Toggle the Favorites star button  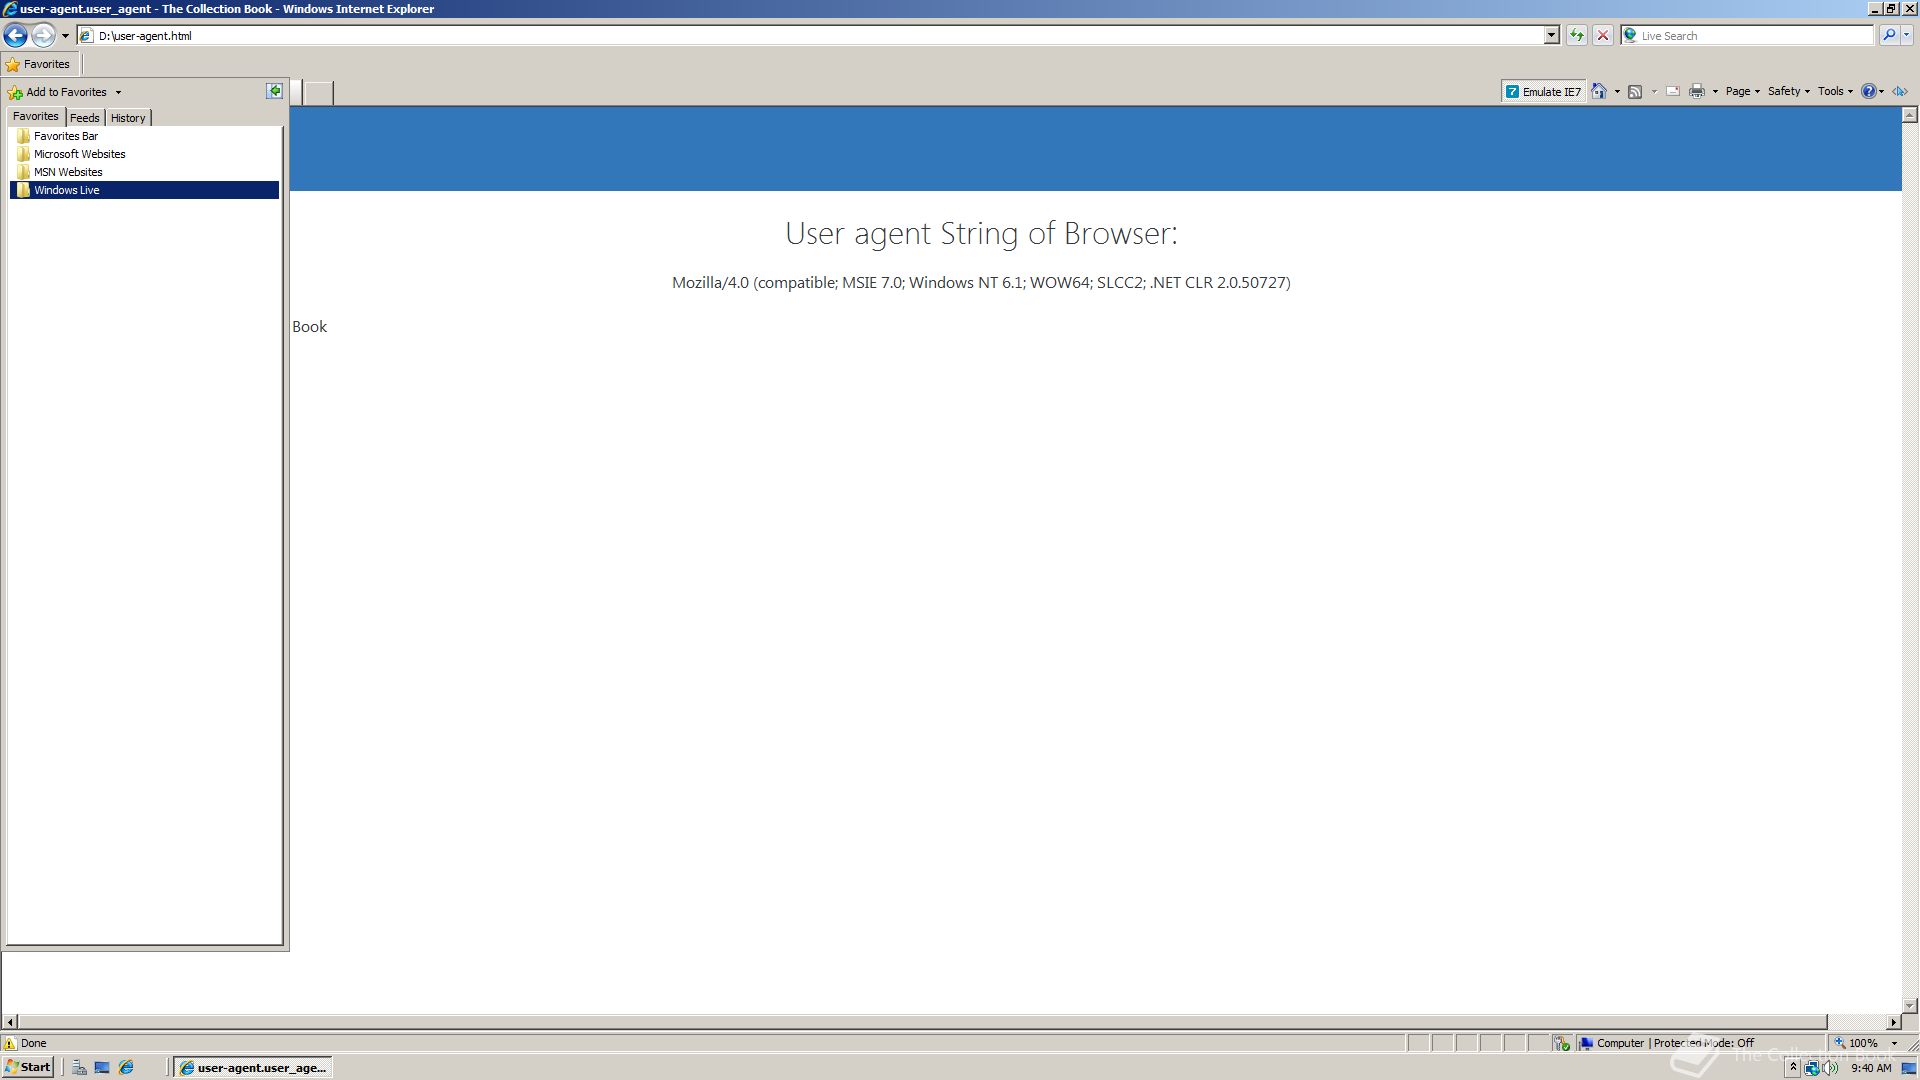[38, 64]
